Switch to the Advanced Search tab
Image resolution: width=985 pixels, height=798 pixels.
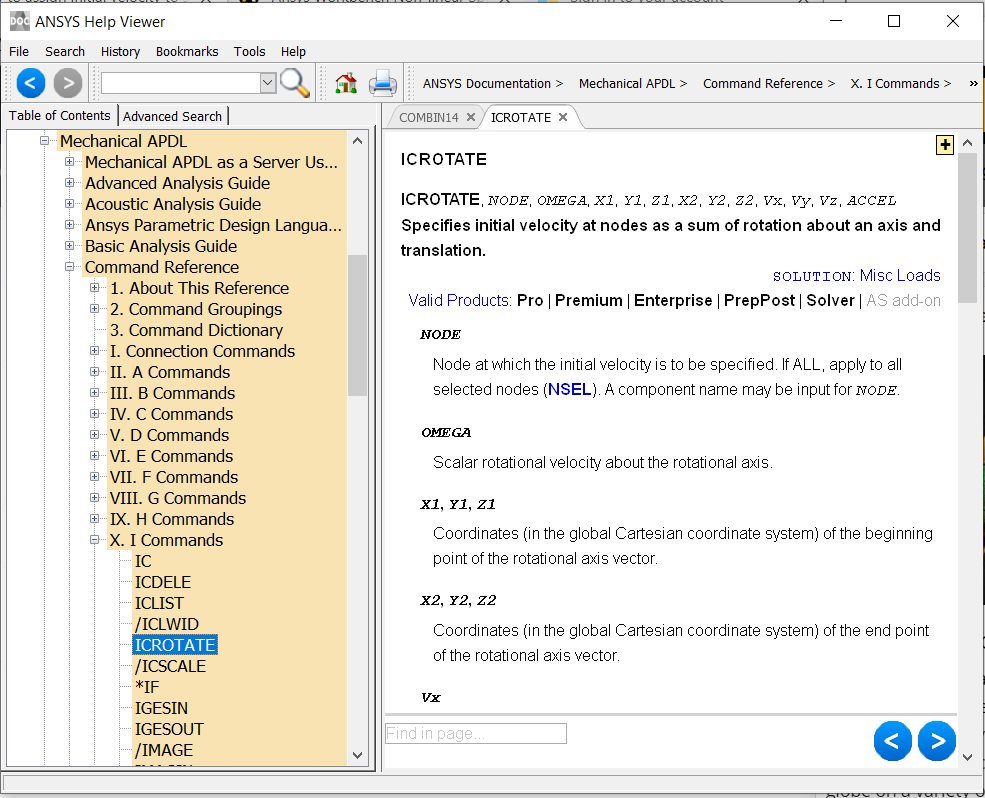click(x=172, y=116)
